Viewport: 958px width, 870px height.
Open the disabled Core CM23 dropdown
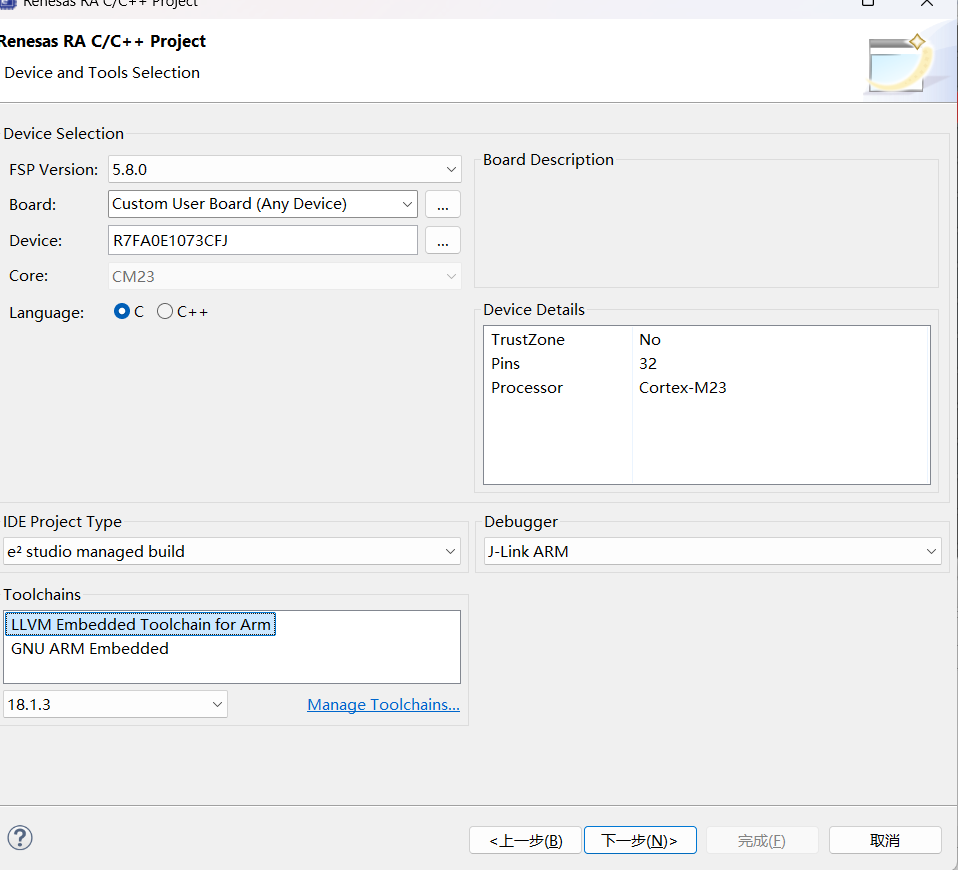(285, 276)
